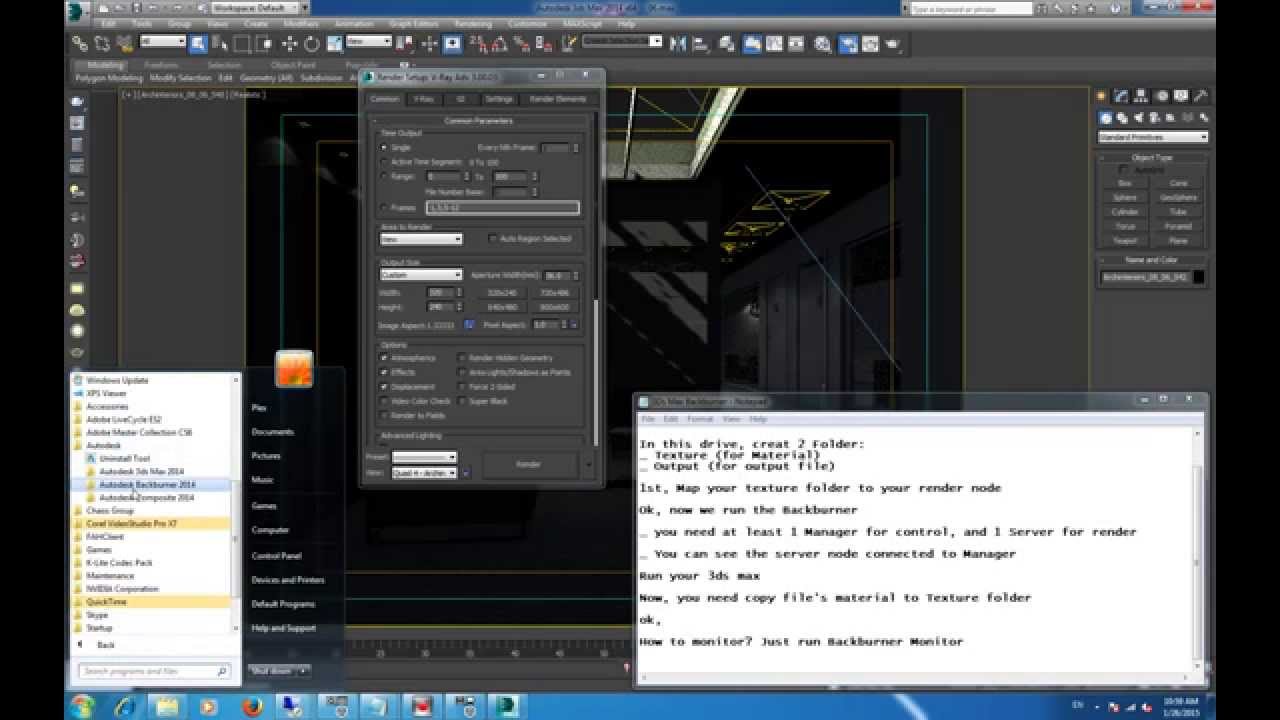Open the View dropdown in Render Setup
The height and width of the screenshot is (720, 1280).
[x=424, y=472]
